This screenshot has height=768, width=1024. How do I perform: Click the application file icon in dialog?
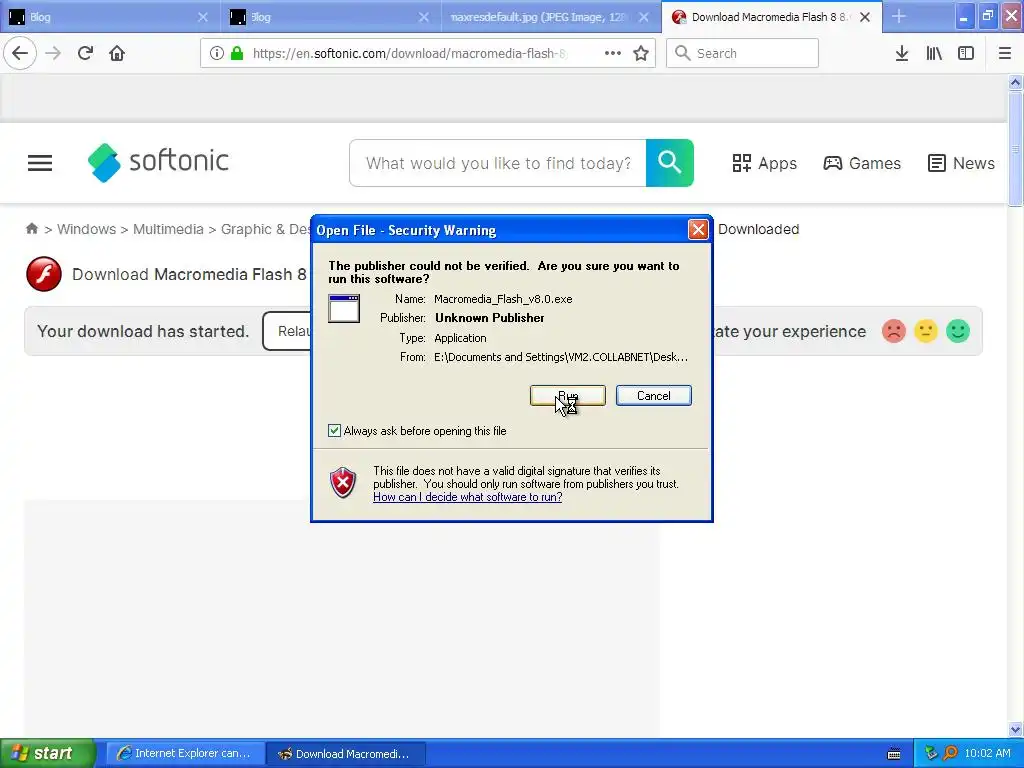(x=344, y=308)
